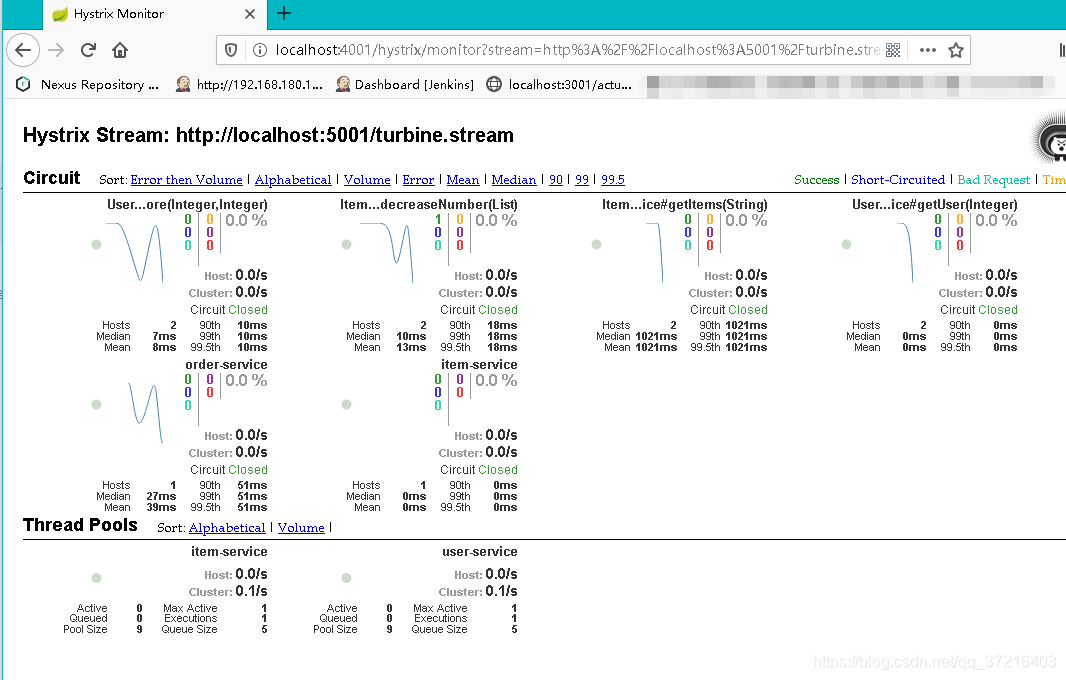Sort circuits Alphabetical
The width and height of the screenshot is (1066, 680).
pyautogui.click(x=293, y=180)
